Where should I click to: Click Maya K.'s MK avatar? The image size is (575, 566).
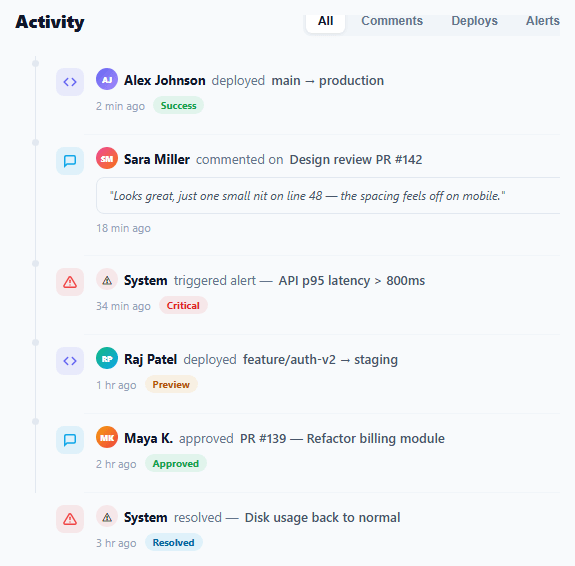107,437
